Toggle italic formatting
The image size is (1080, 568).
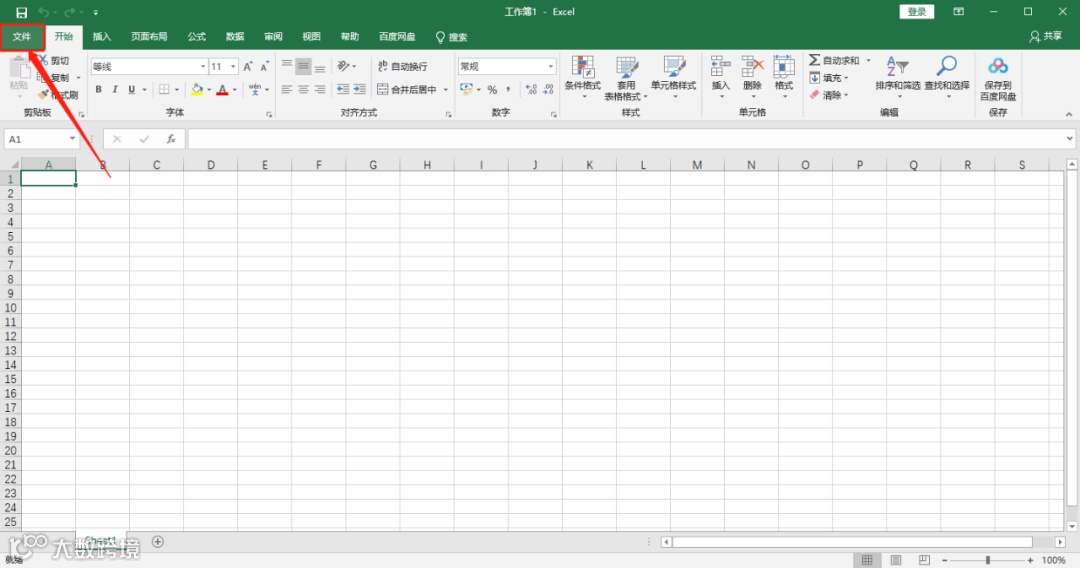pos(115,90)
